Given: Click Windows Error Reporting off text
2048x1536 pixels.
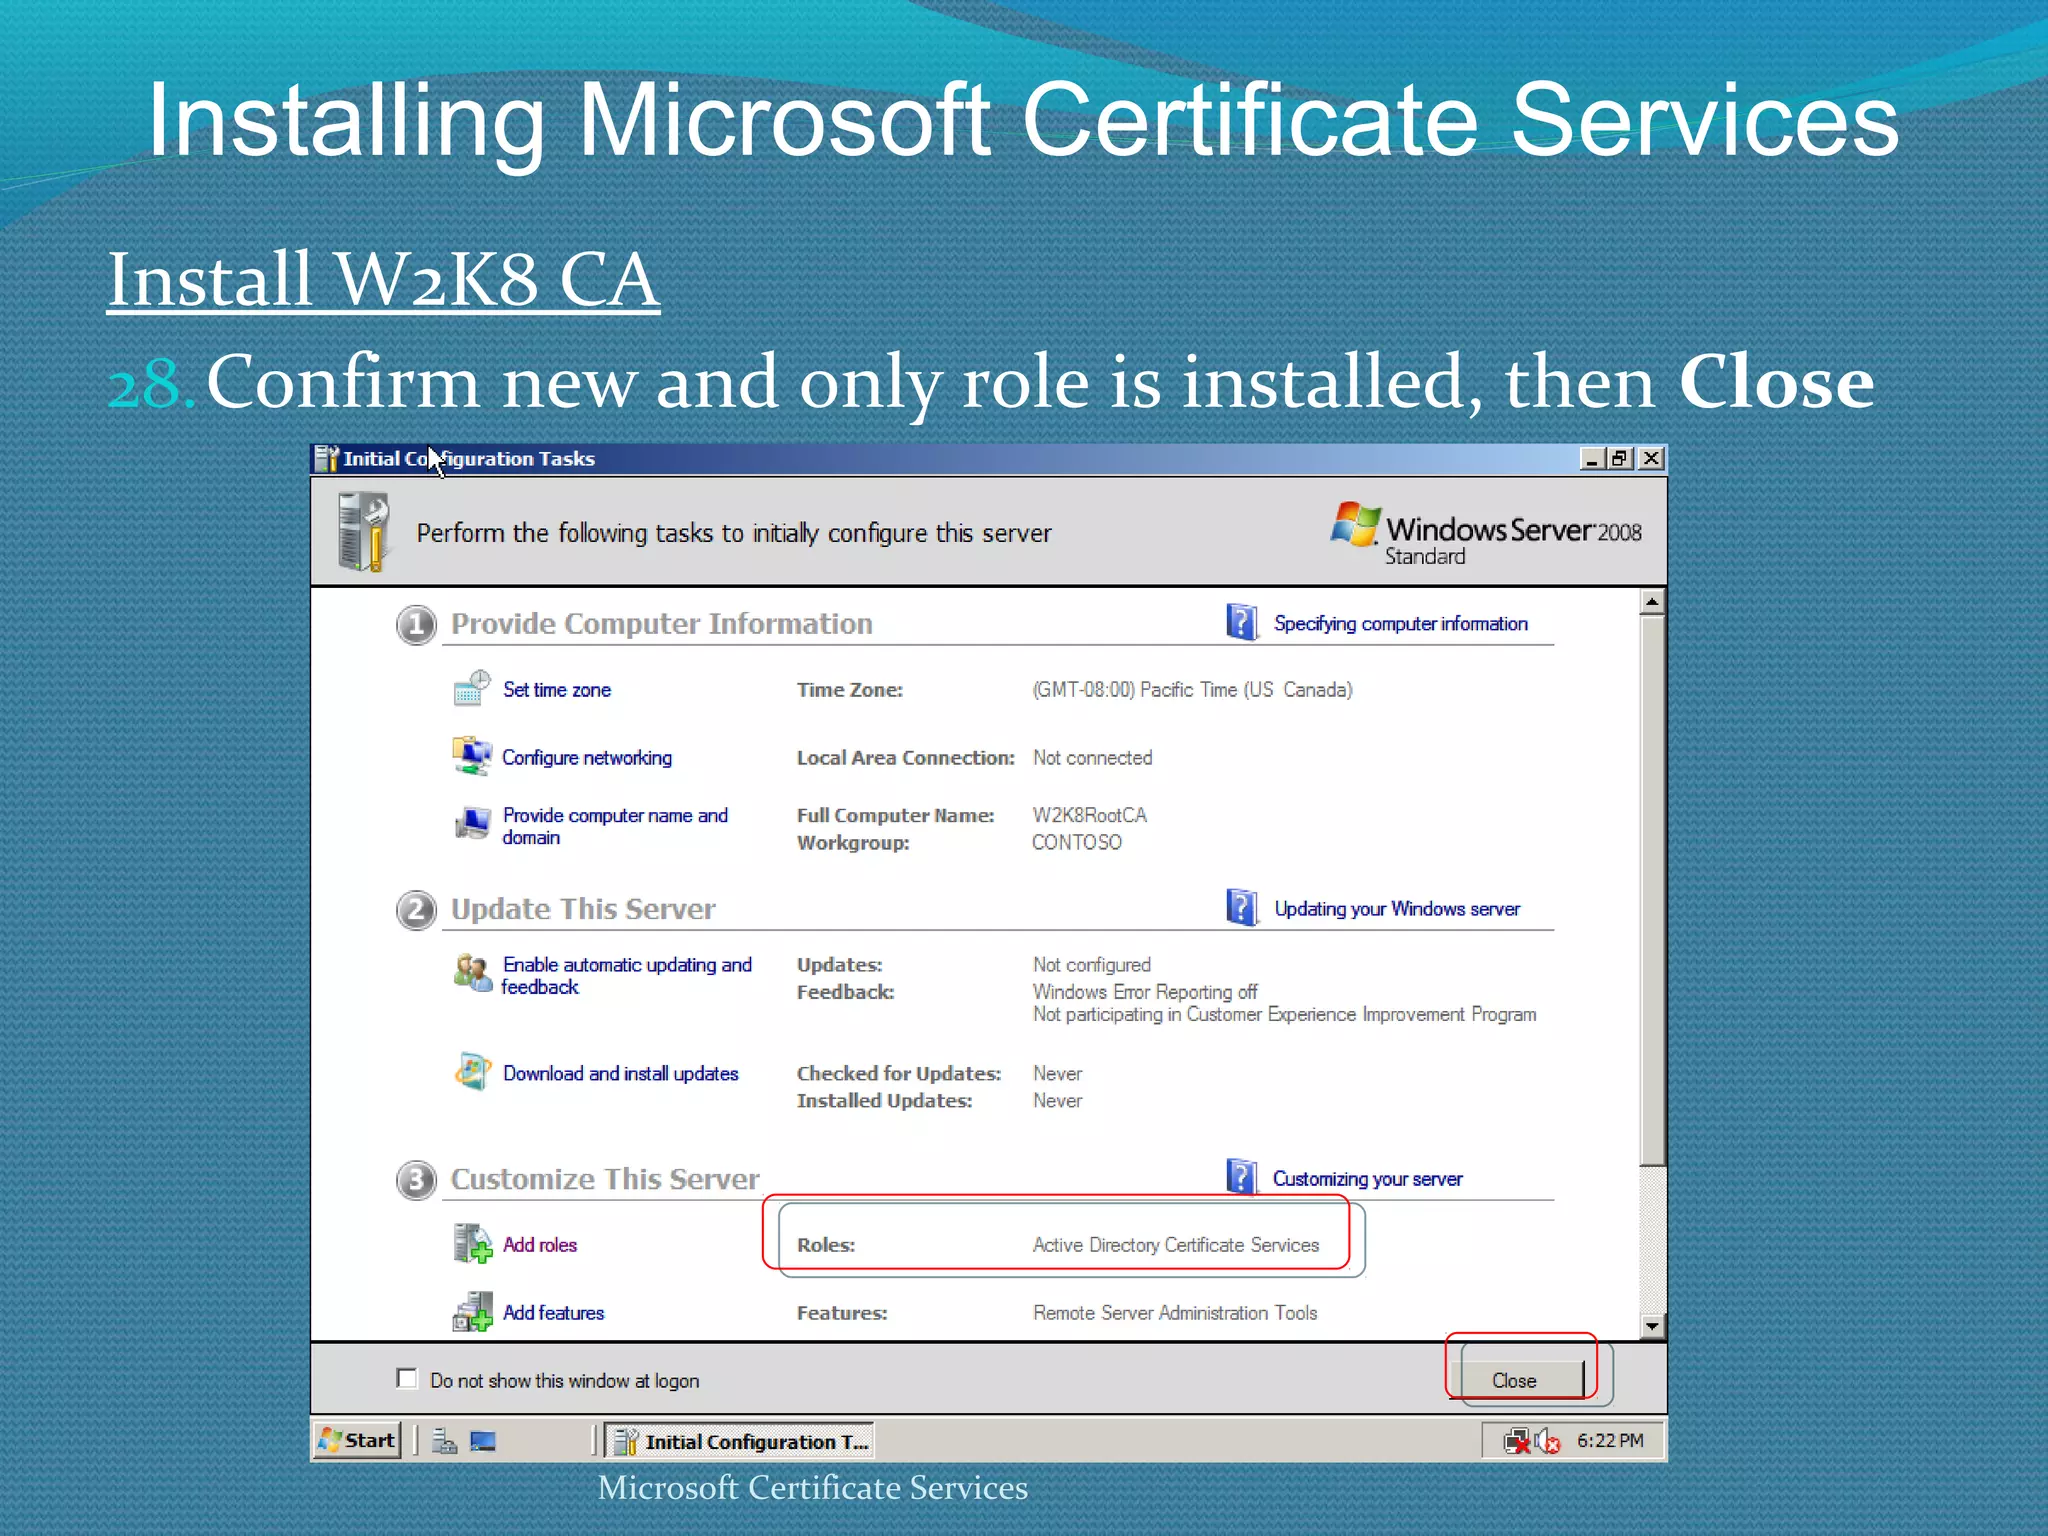Looking at the screenshot, I should pyautogui.click(x=1145, y=991).
